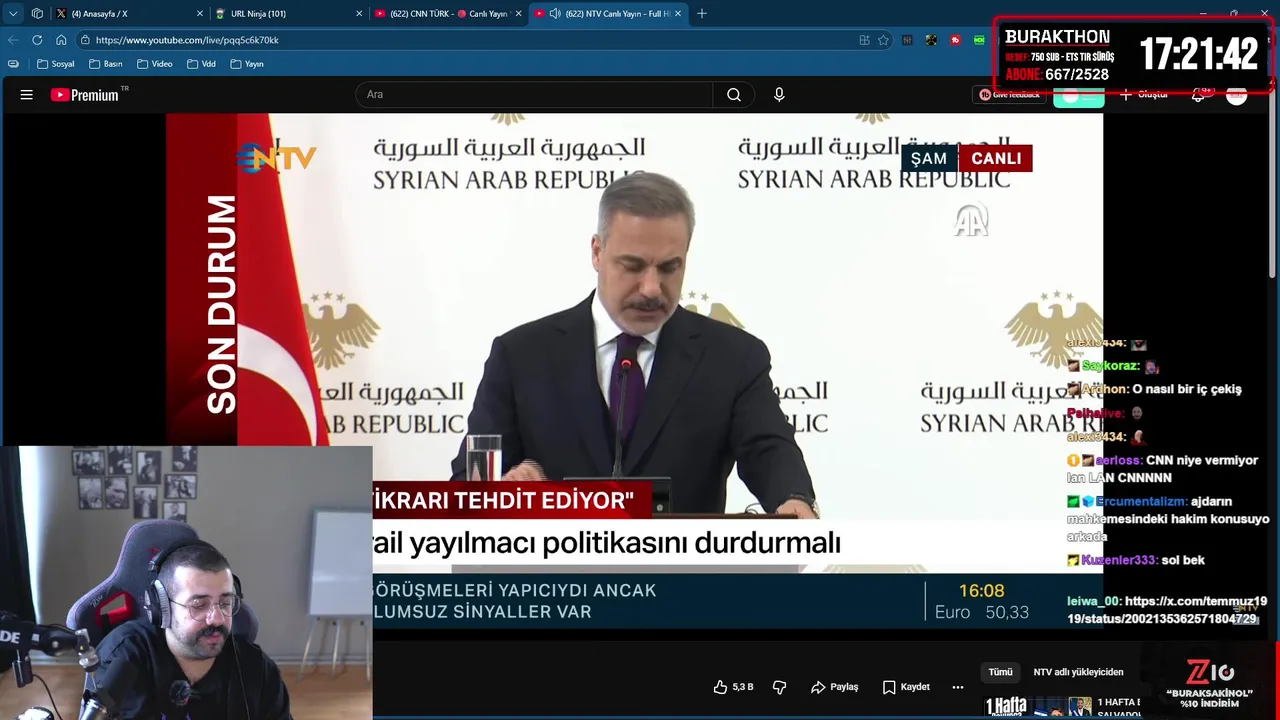1280x720 pixels.
Task: Open the Oluştur create menu
Action: click(1144, 95)
